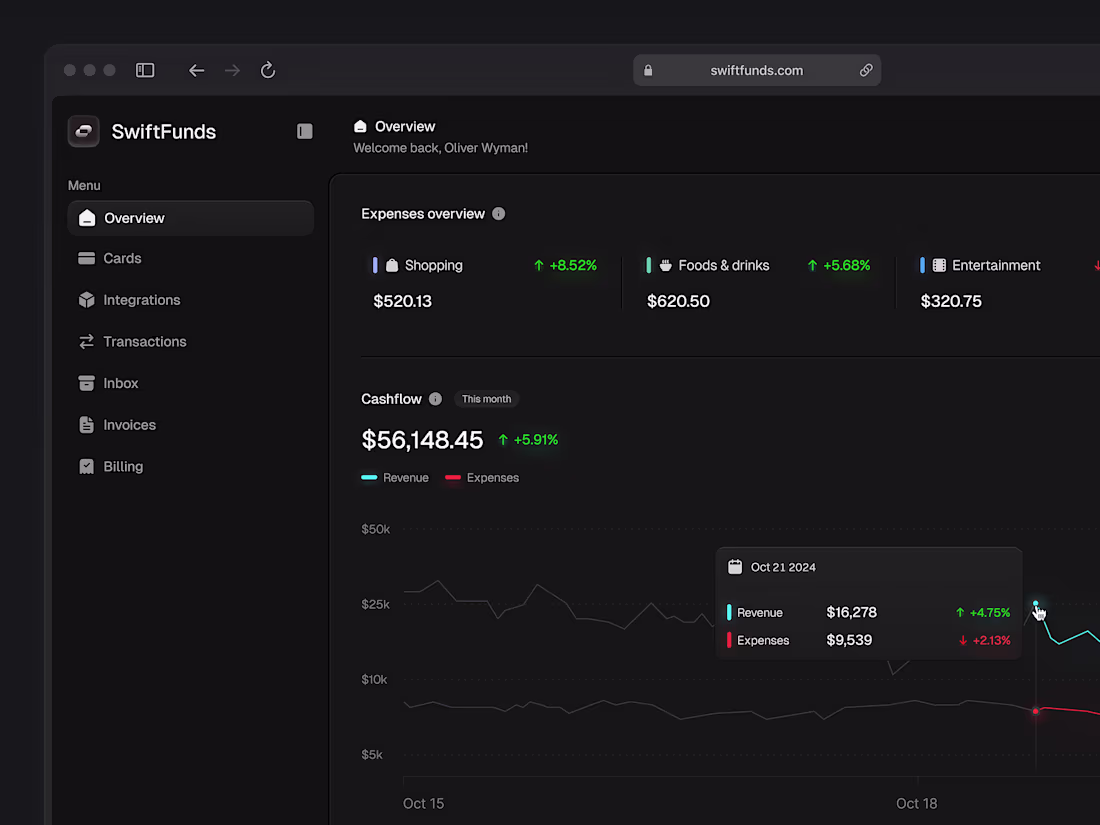The image size is (1100, 825).
Task: Click the Foods & drinks green marker
Action: 649,265
